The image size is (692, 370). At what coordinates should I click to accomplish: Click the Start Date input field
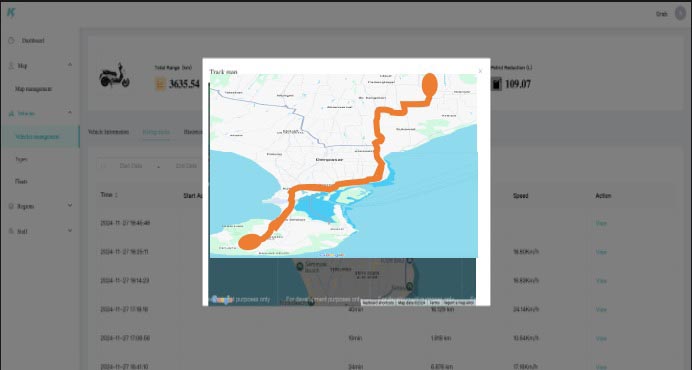[131, 166]
